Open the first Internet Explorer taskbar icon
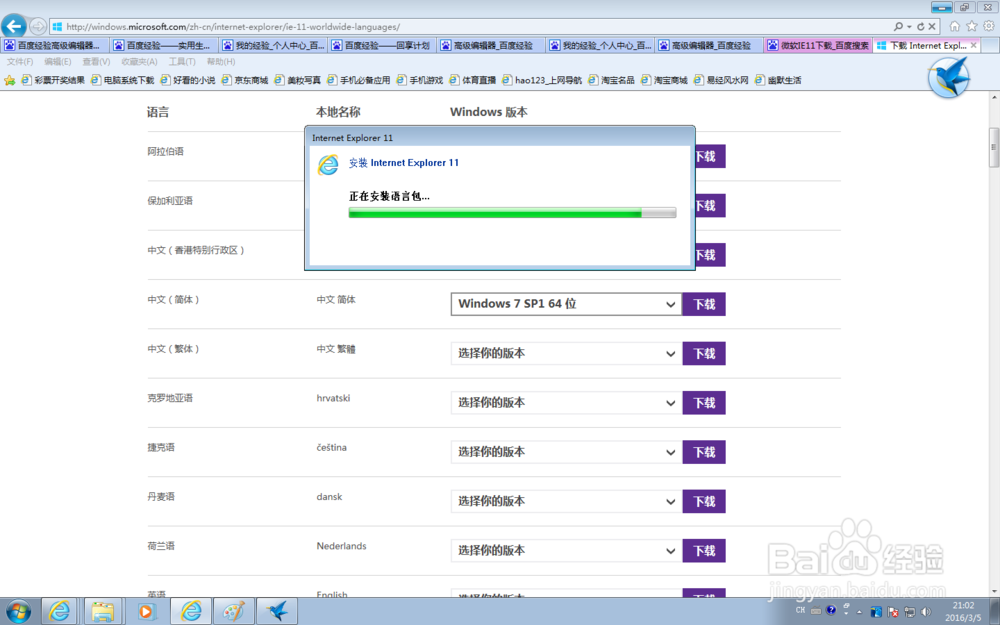 [59, 612]
